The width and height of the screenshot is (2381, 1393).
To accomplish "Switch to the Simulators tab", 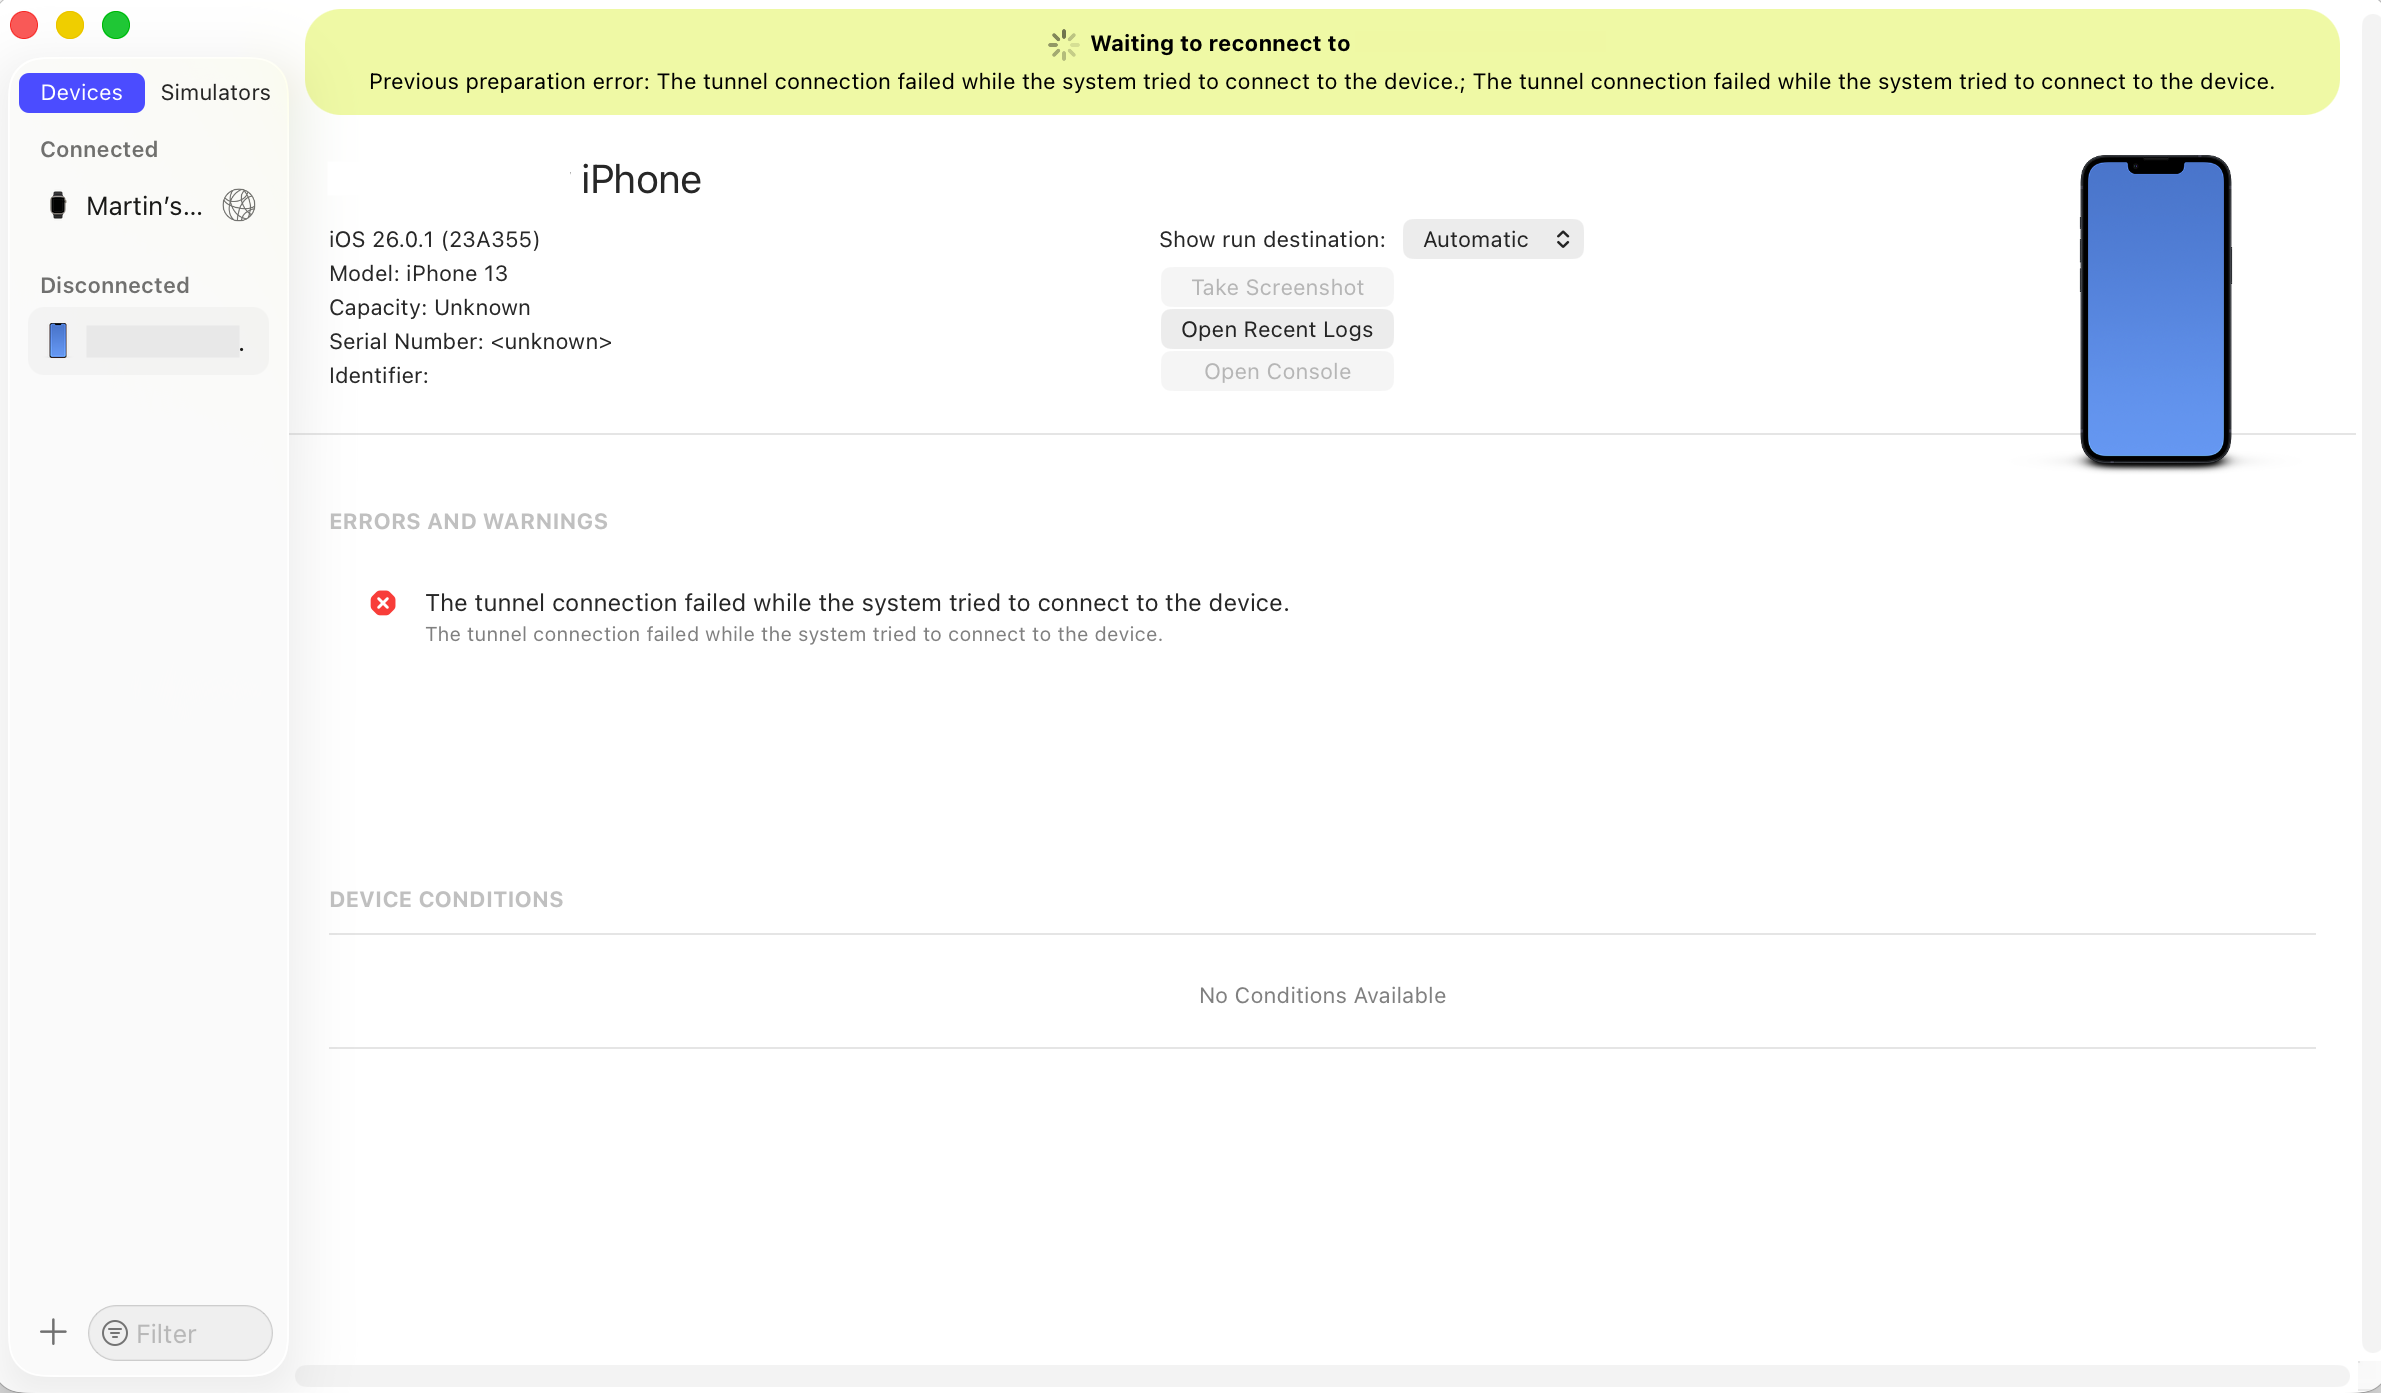I will click(215, 92).
